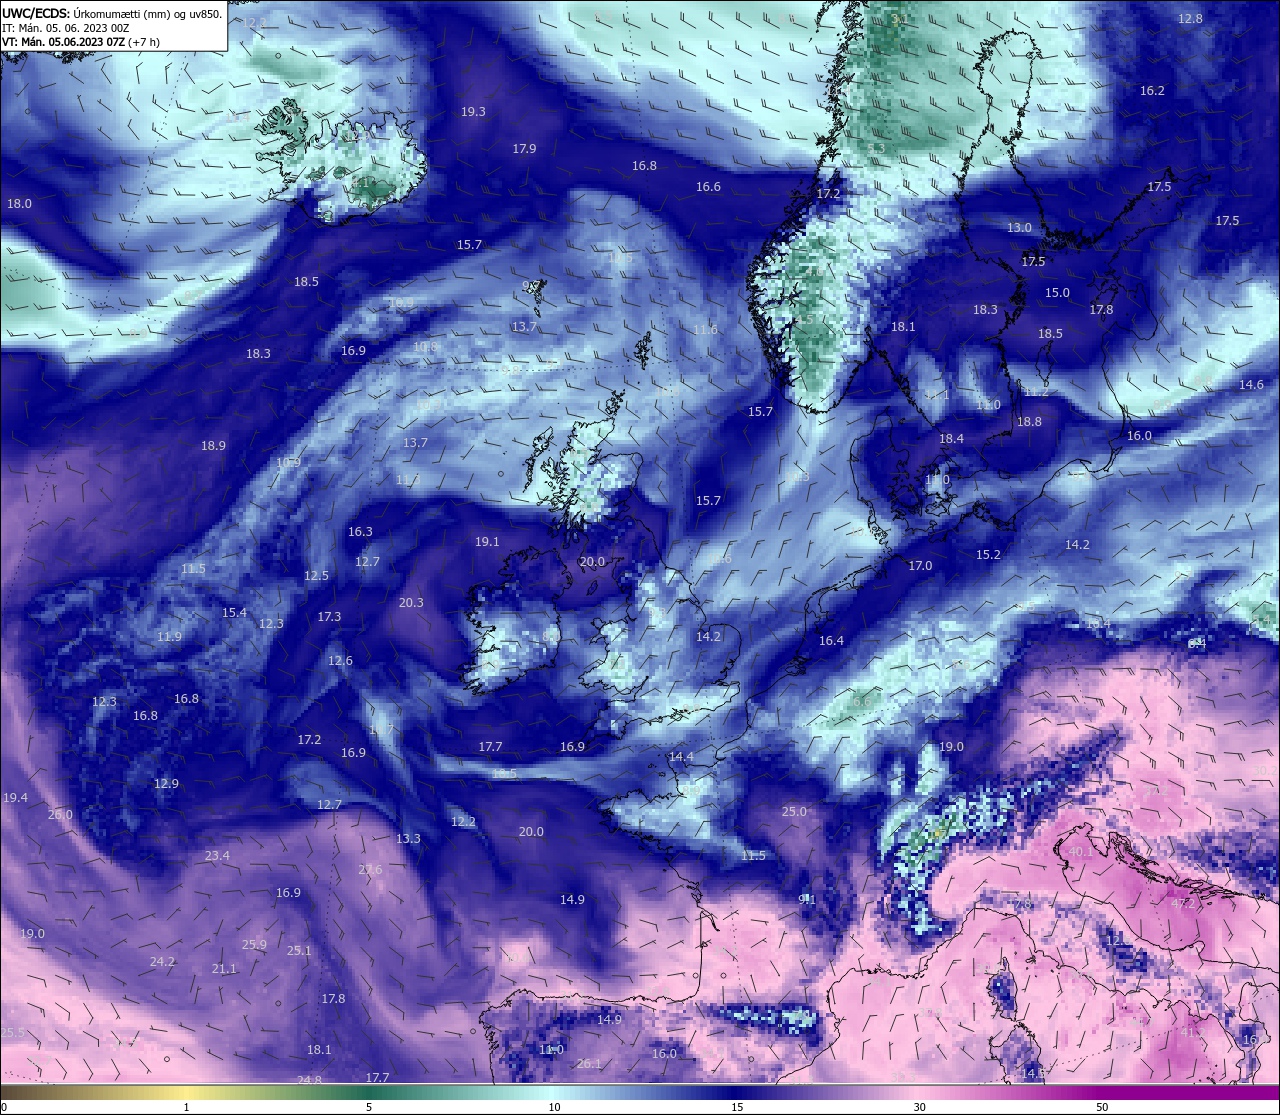Select the 11.9 value label

click(170, 637)
